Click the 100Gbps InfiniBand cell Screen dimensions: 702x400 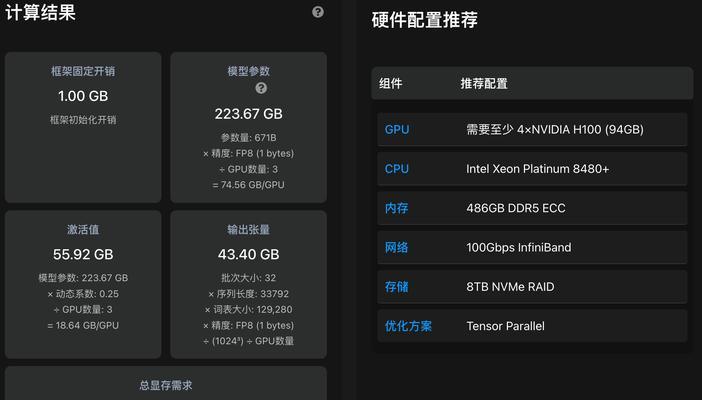pos(518,247)
